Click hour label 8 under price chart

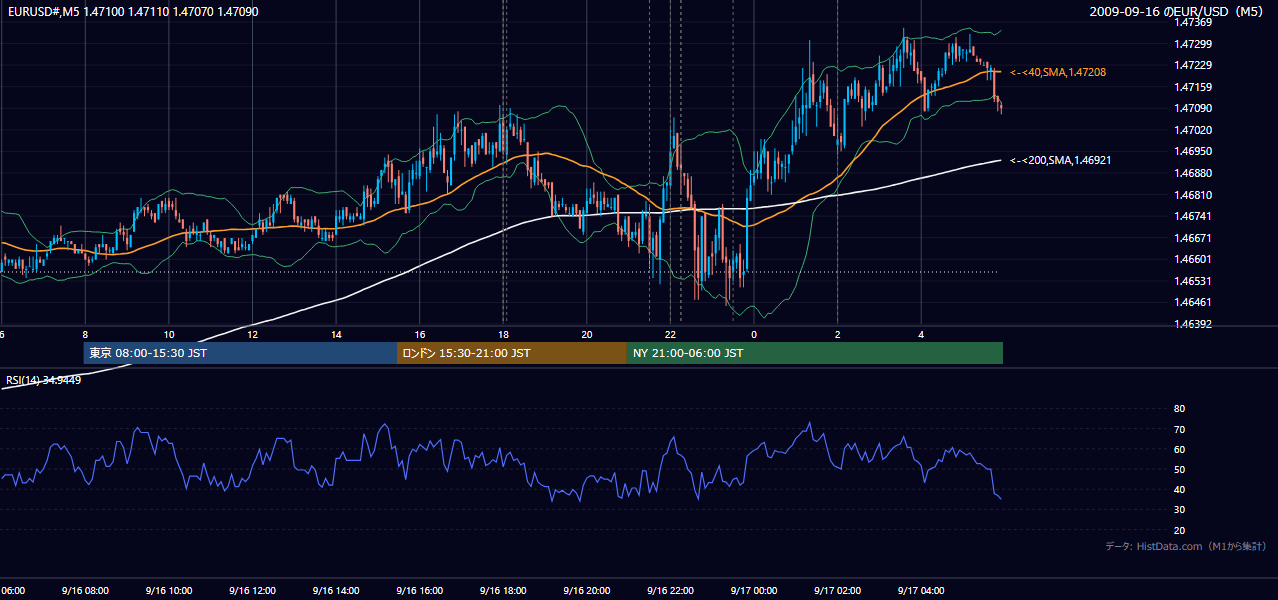tap(85, 334)
